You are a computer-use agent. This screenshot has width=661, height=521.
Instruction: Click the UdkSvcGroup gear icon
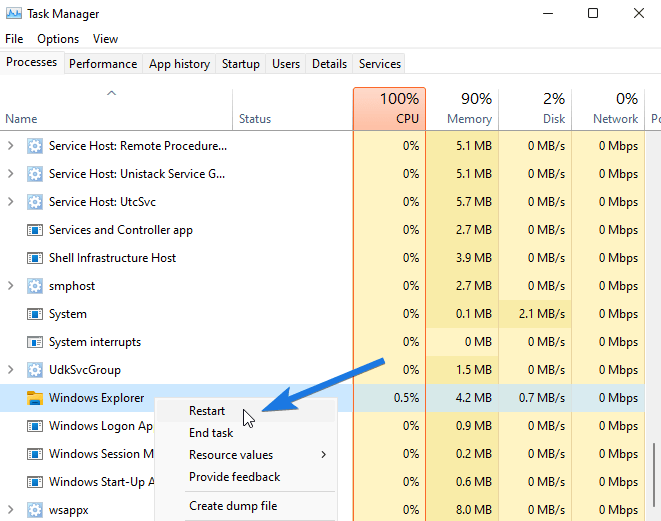click(x=35, y=370)
